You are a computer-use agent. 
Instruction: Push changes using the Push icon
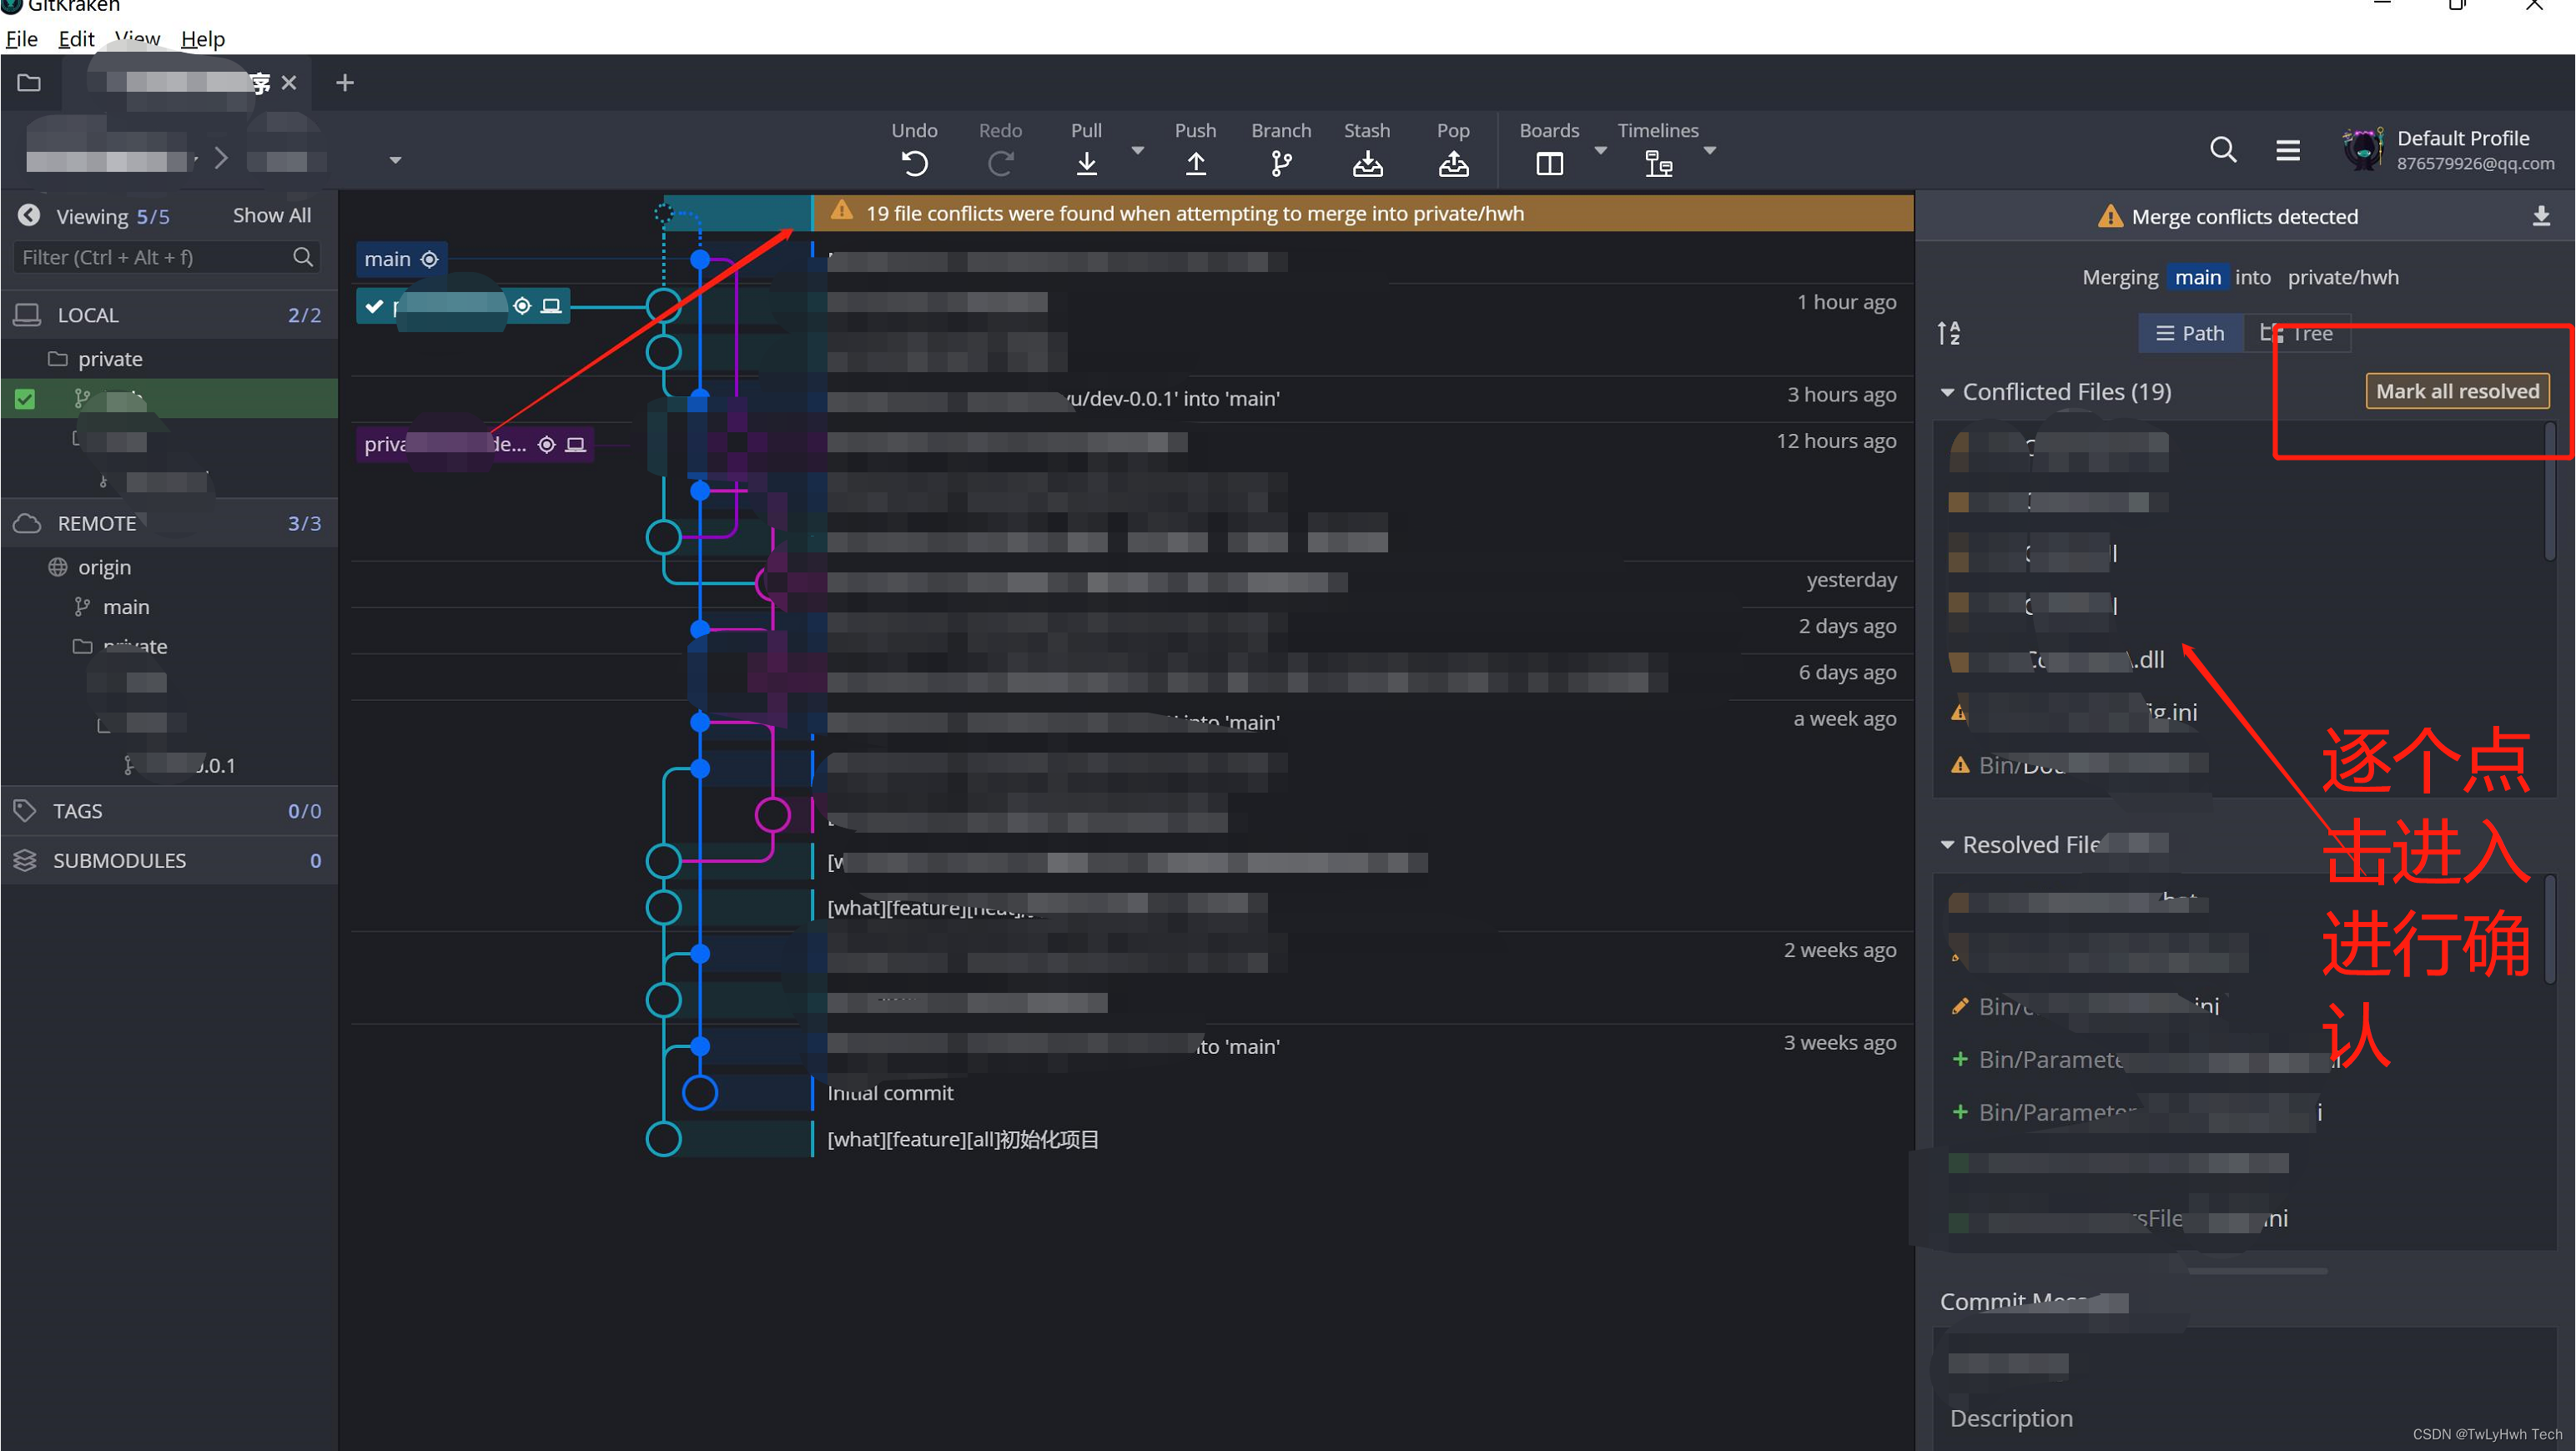(1195, 162)
